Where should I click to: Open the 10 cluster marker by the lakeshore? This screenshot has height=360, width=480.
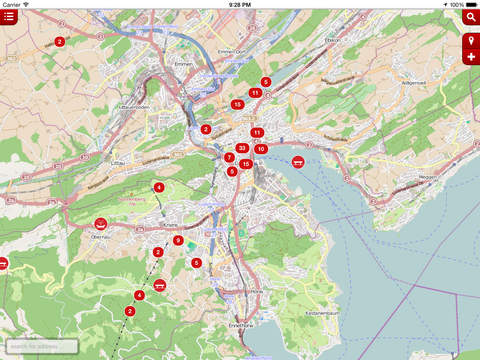261,149
